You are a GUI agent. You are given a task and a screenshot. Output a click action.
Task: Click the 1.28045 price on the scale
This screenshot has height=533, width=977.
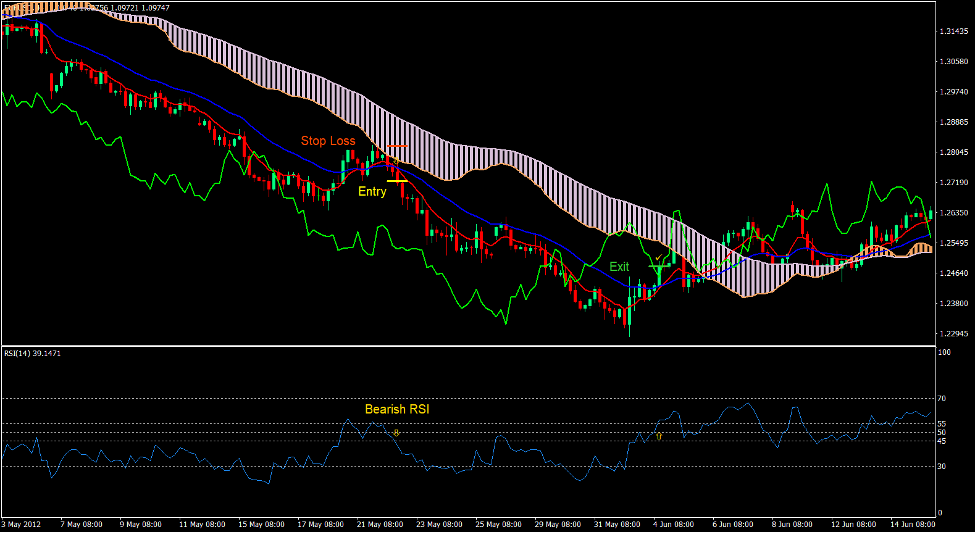(x=953, y=152)
